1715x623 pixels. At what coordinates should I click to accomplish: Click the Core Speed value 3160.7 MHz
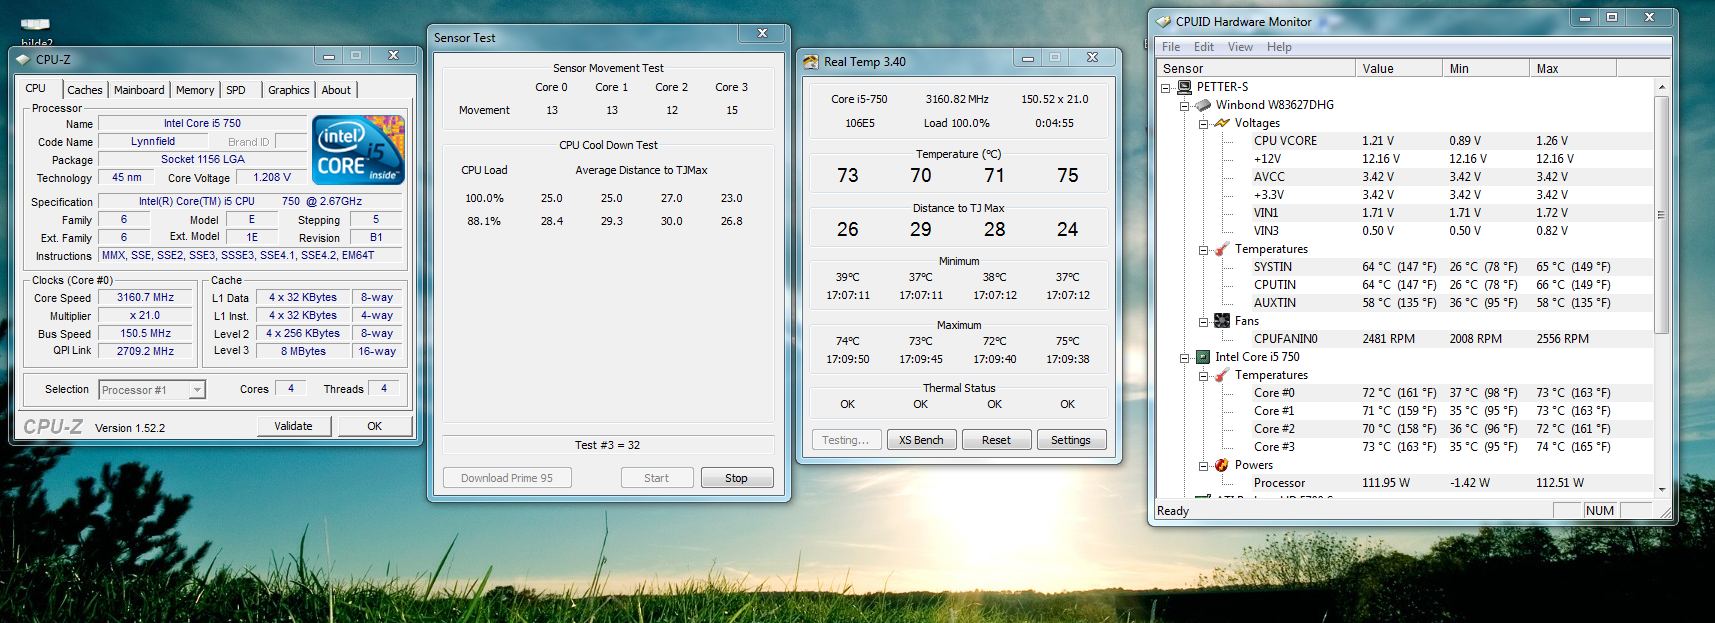pyautogui.click(x=145, y=297)
